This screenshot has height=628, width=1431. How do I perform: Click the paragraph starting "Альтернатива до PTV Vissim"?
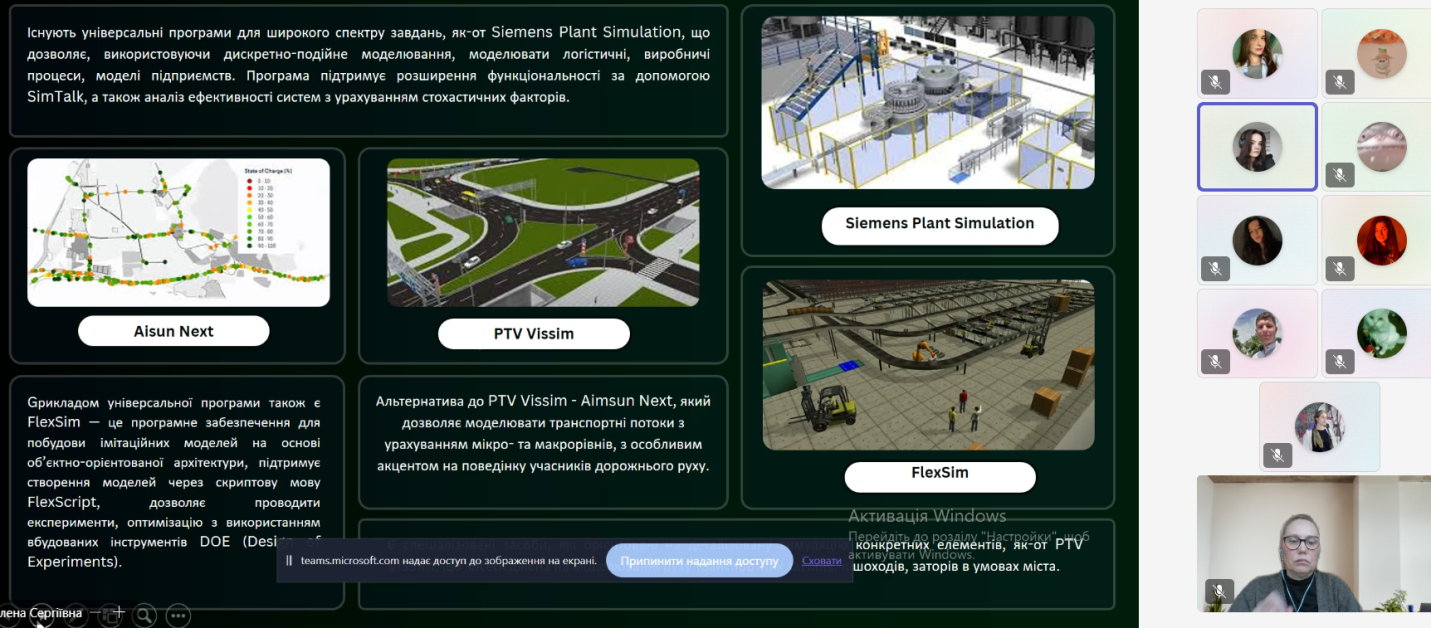click(543, 433)
